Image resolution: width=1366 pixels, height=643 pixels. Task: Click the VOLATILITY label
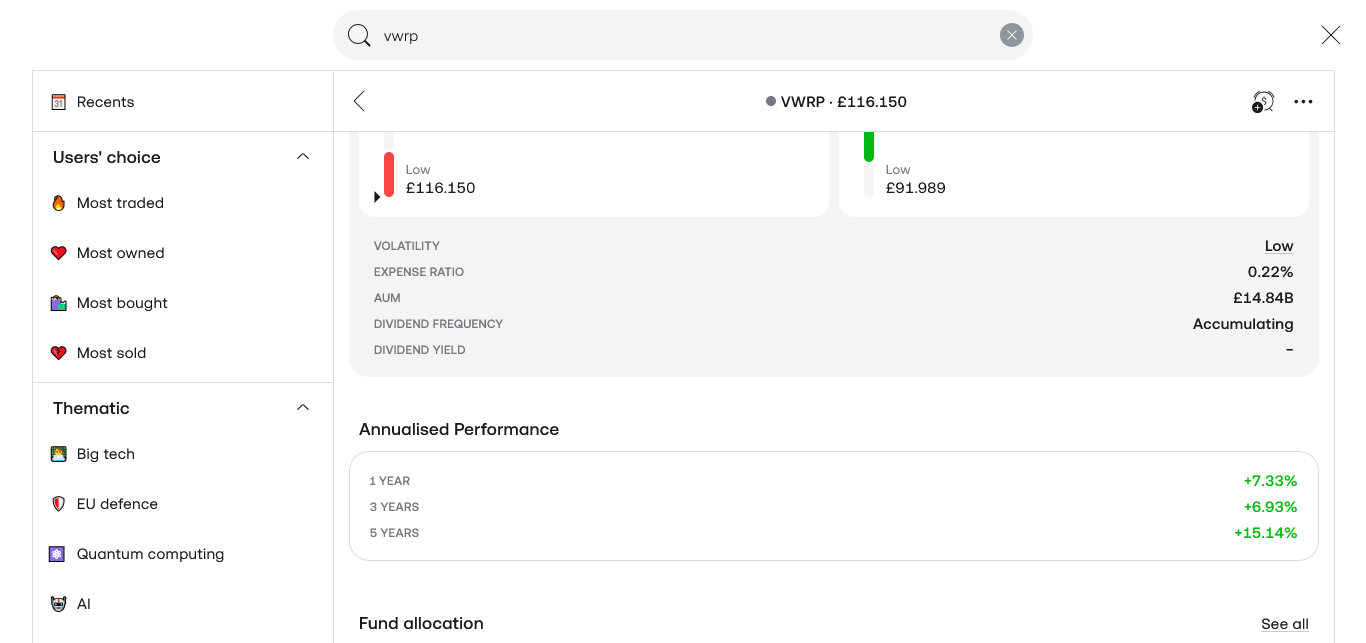click(407, 246)
